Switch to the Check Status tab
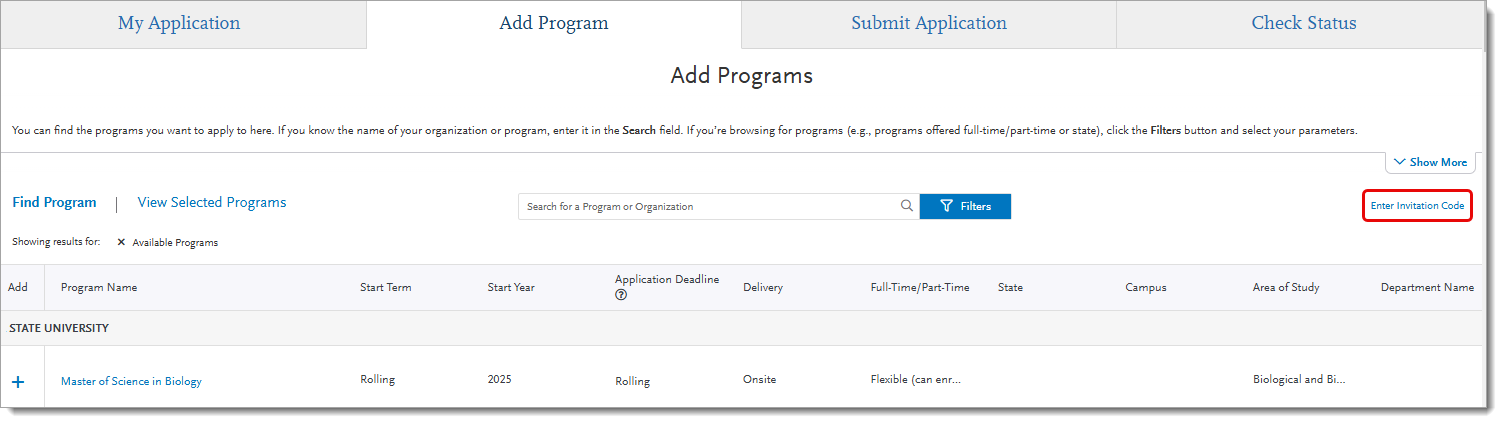The height and width of the screenshot is (423, 1502). (1303, 24)
